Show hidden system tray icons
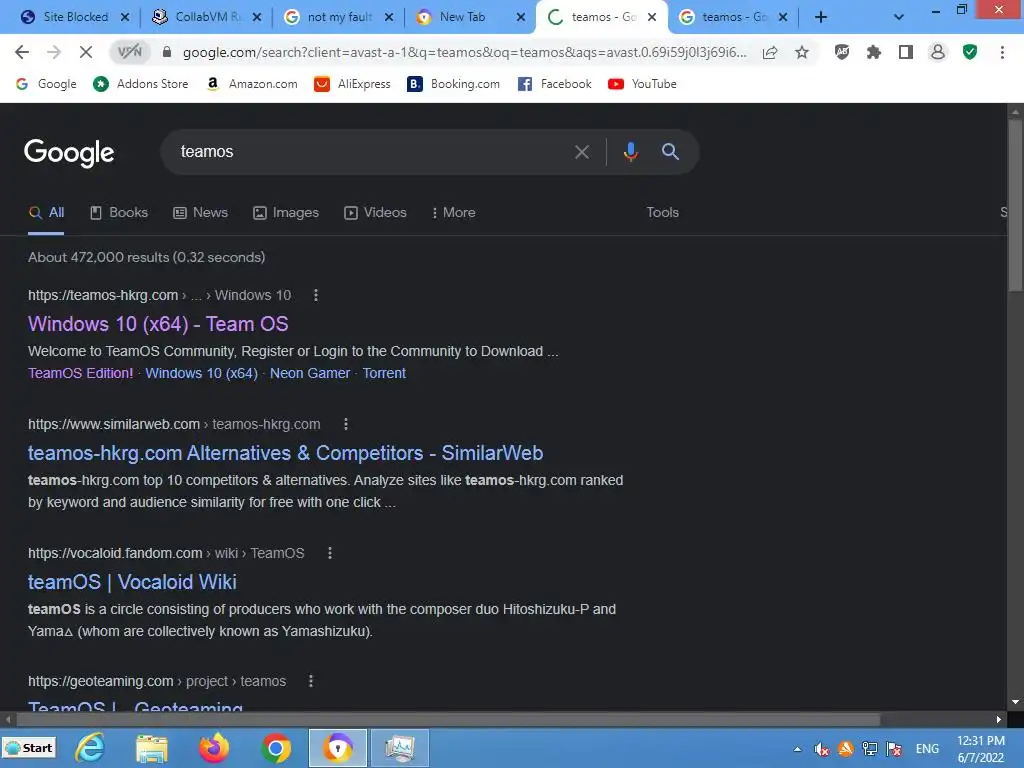This screenshot has width=1024, height=768. 797,749
